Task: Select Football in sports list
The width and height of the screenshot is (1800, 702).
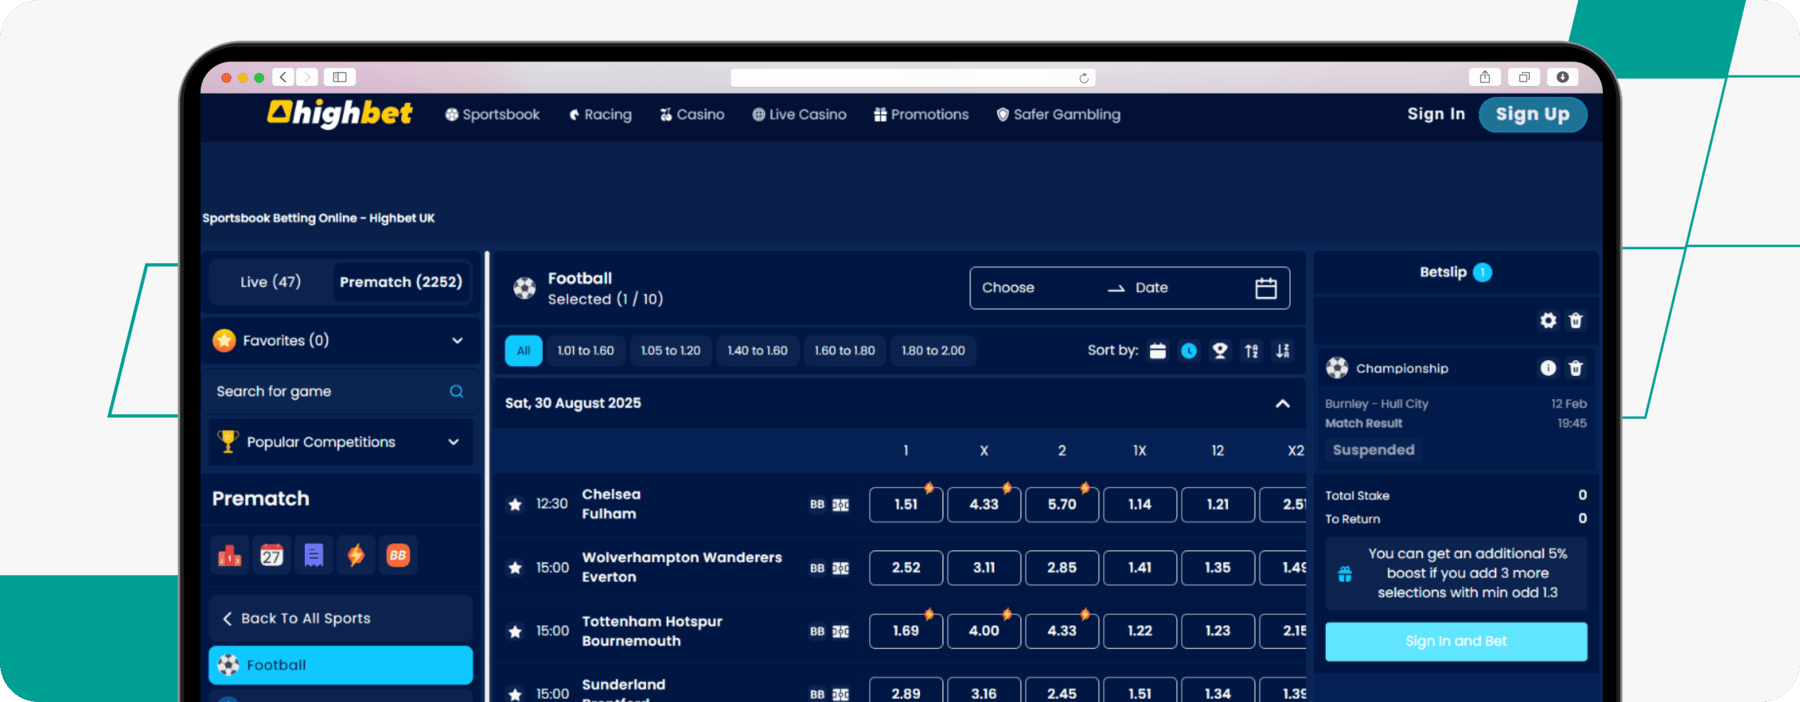Action: [340, 665]
